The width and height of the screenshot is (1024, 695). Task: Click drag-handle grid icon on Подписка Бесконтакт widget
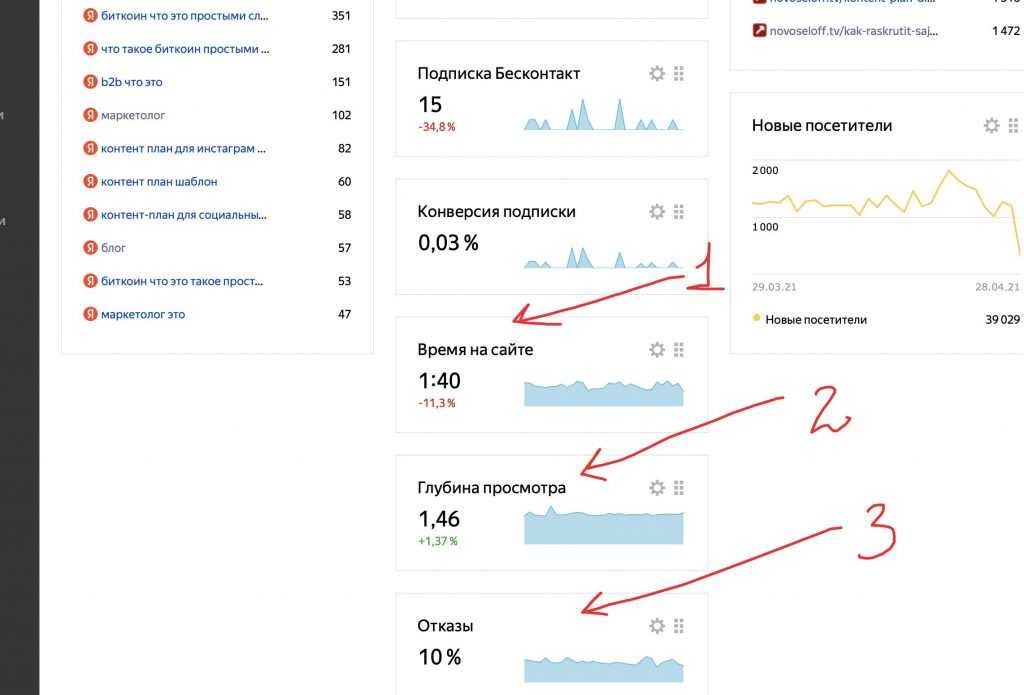679,73
